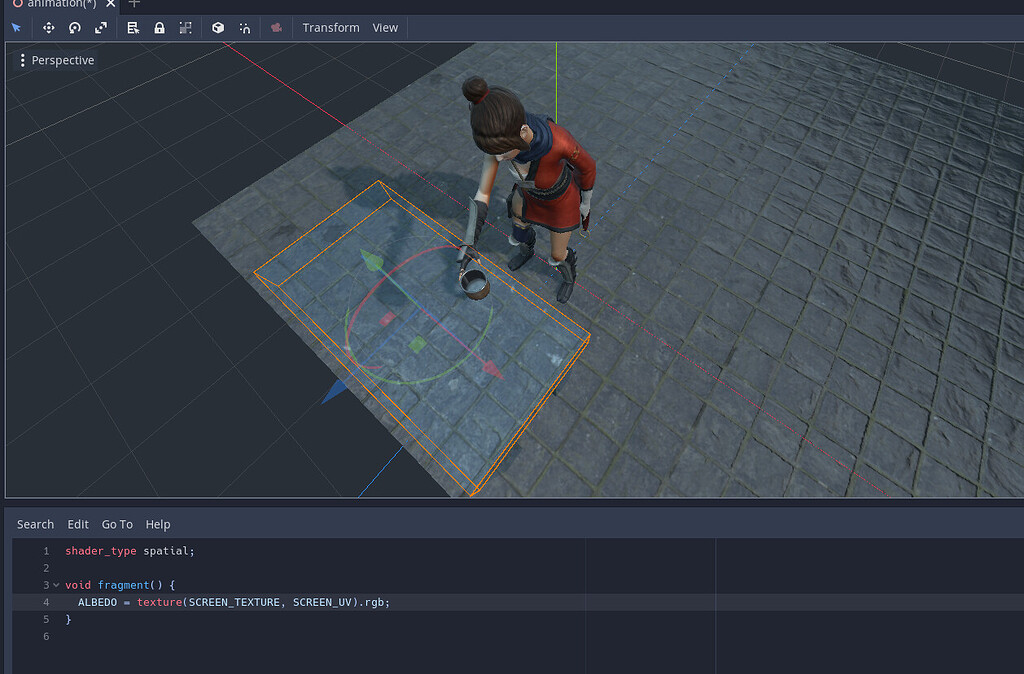The height and width of the screenshot is (674, 1024).
Task: Close the animation scene tab
Action: tap(110, 4)
